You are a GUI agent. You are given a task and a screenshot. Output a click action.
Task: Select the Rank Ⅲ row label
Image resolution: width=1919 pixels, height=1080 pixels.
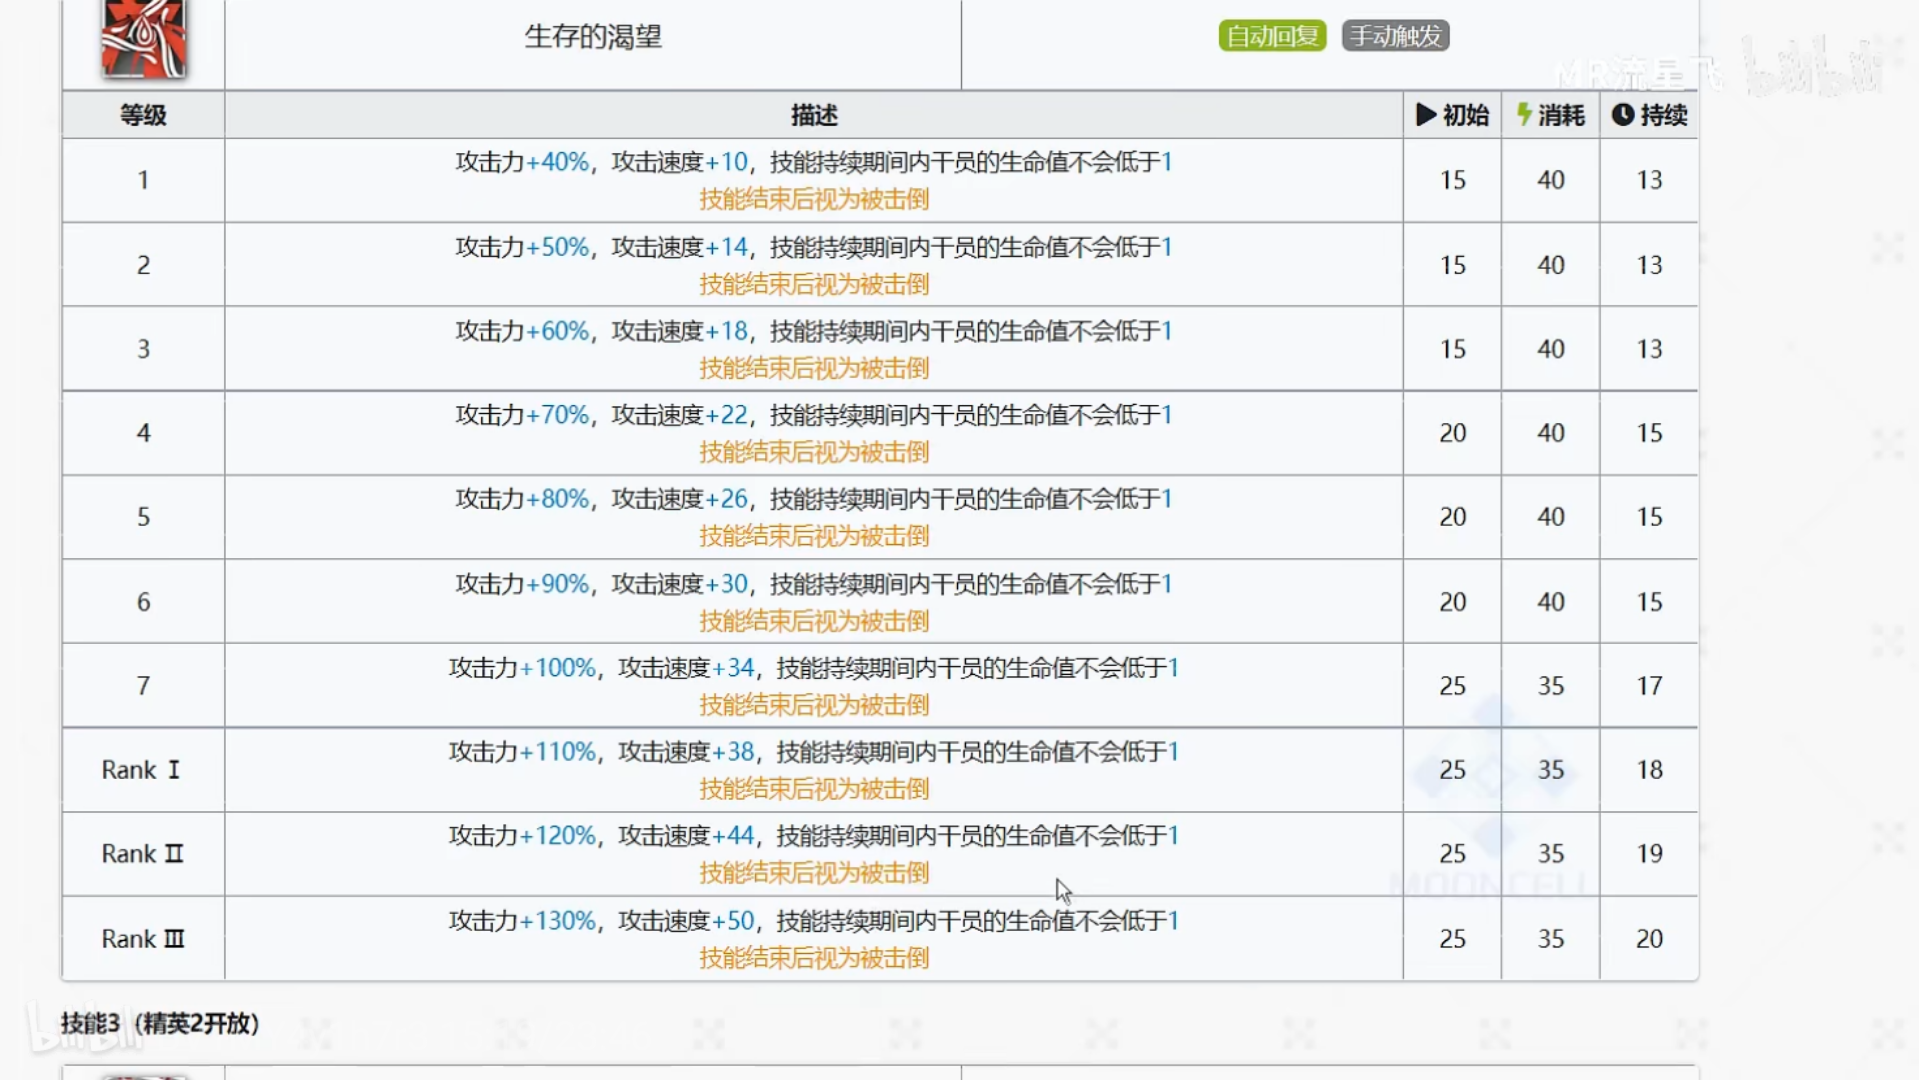(x=143, y=939)
